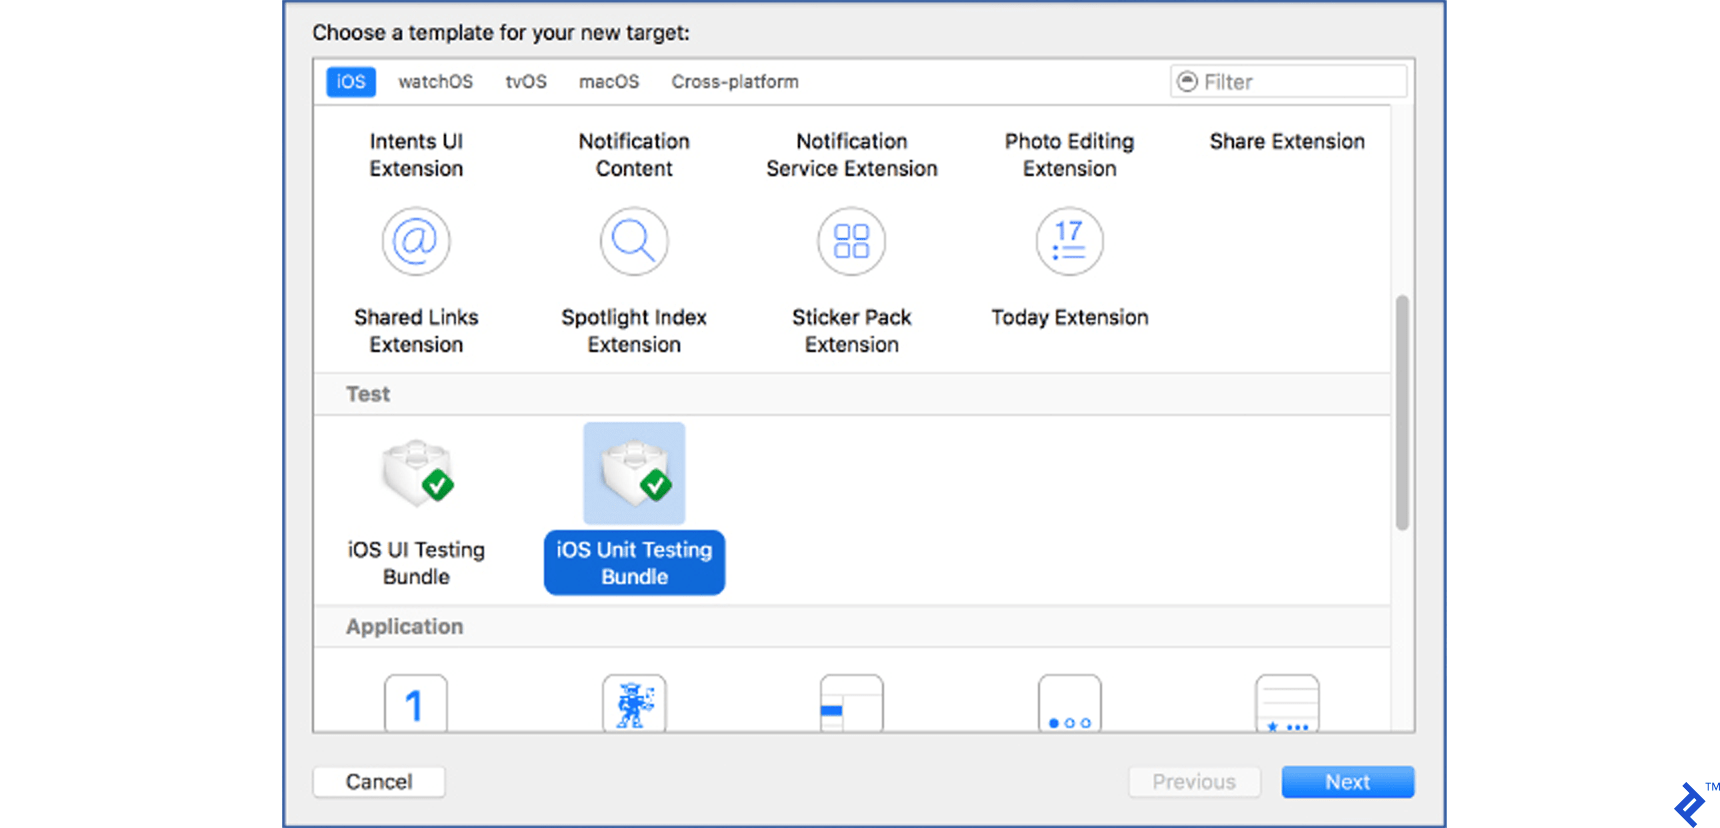Pick the Single View application template icon
The image size is (1720, 828).
click(416, 703)
